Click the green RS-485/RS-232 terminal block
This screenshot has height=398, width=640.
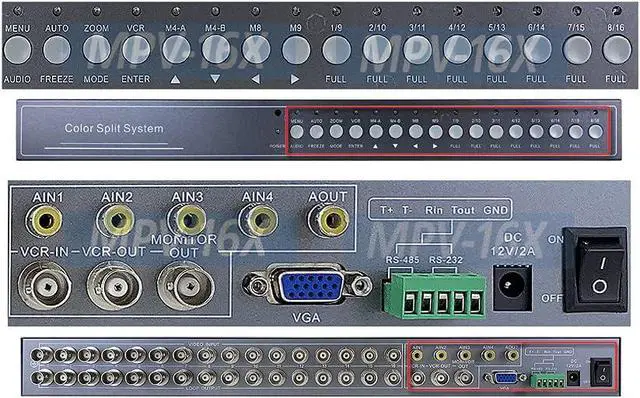[x=435, y=297]
